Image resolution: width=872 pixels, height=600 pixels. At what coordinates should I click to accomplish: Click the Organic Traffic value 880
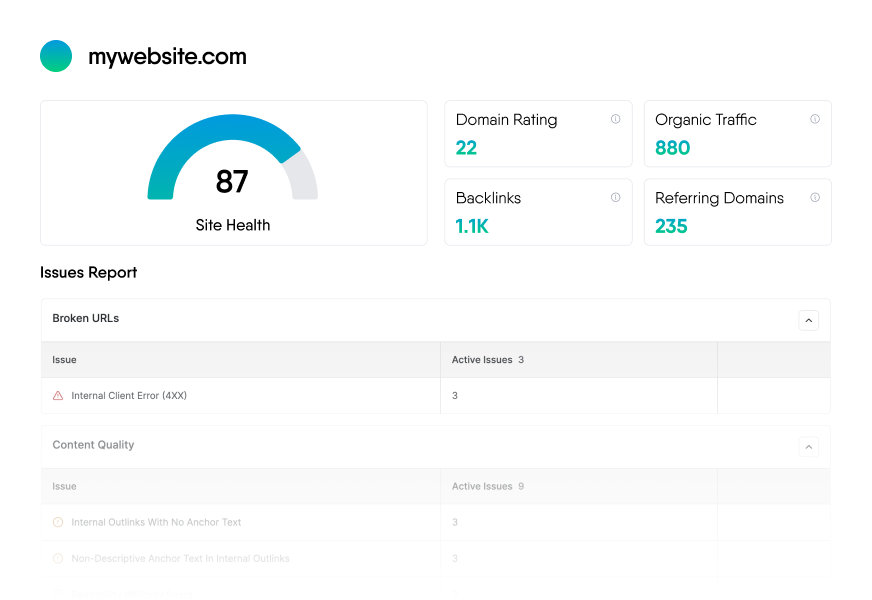pyautogui.click(x=672, y=148)
